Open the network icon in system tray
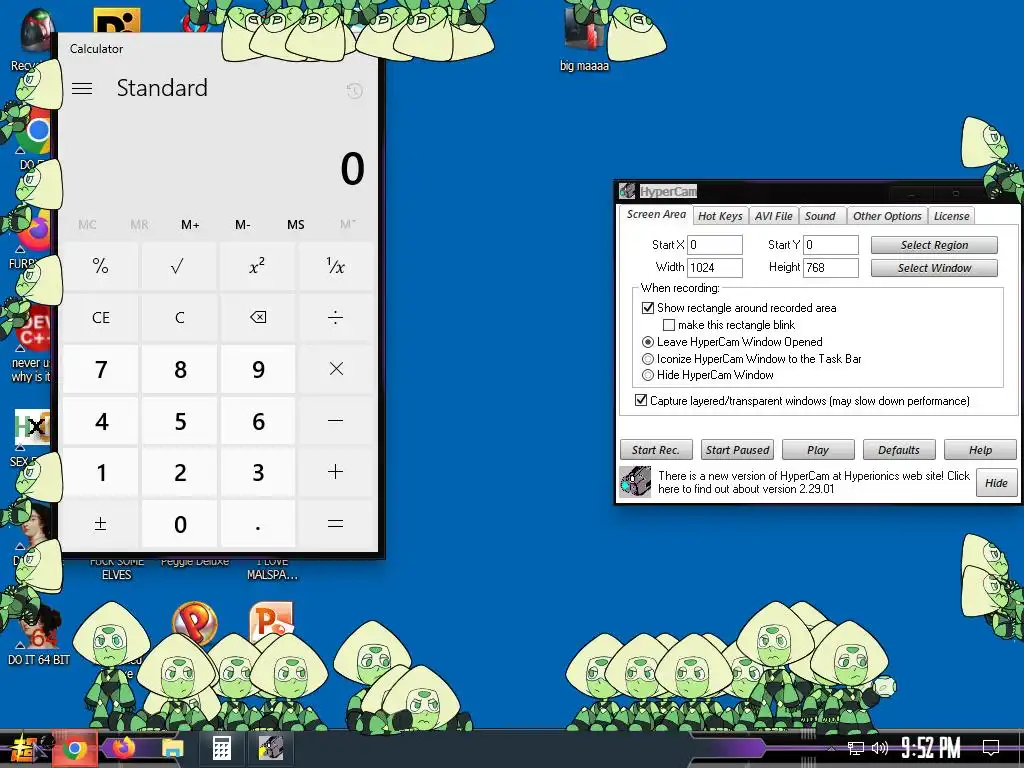1024x768 pixels. pyautogui.click(x=856, y=748)
